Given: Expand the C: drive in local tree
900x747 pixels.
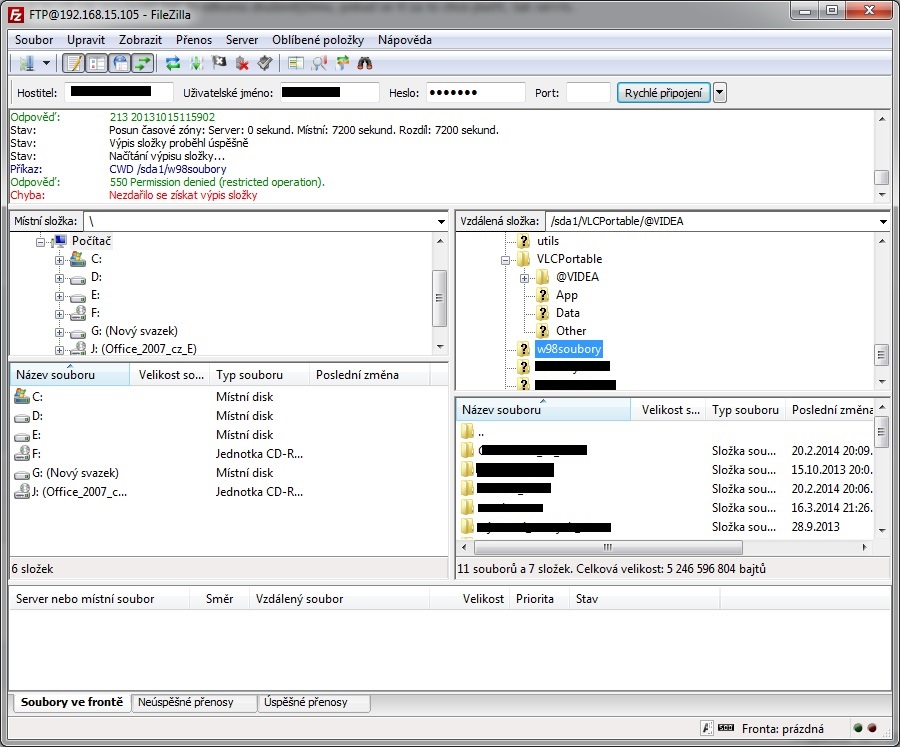Looking at the screenshot, I should (x=59, y=260).
